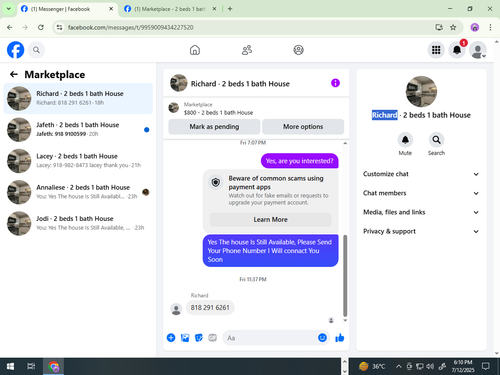This screenshot has height=375, width=500.
Task: Open Windows notification center icon
Action: 486,366
